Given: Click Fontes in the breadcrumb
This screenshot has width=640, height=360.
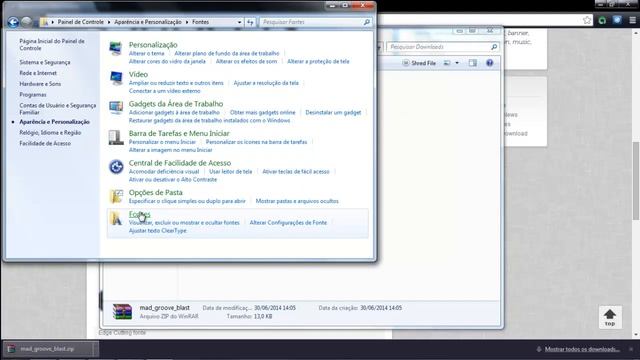Looking at the screenshot, I should point(200,22).
